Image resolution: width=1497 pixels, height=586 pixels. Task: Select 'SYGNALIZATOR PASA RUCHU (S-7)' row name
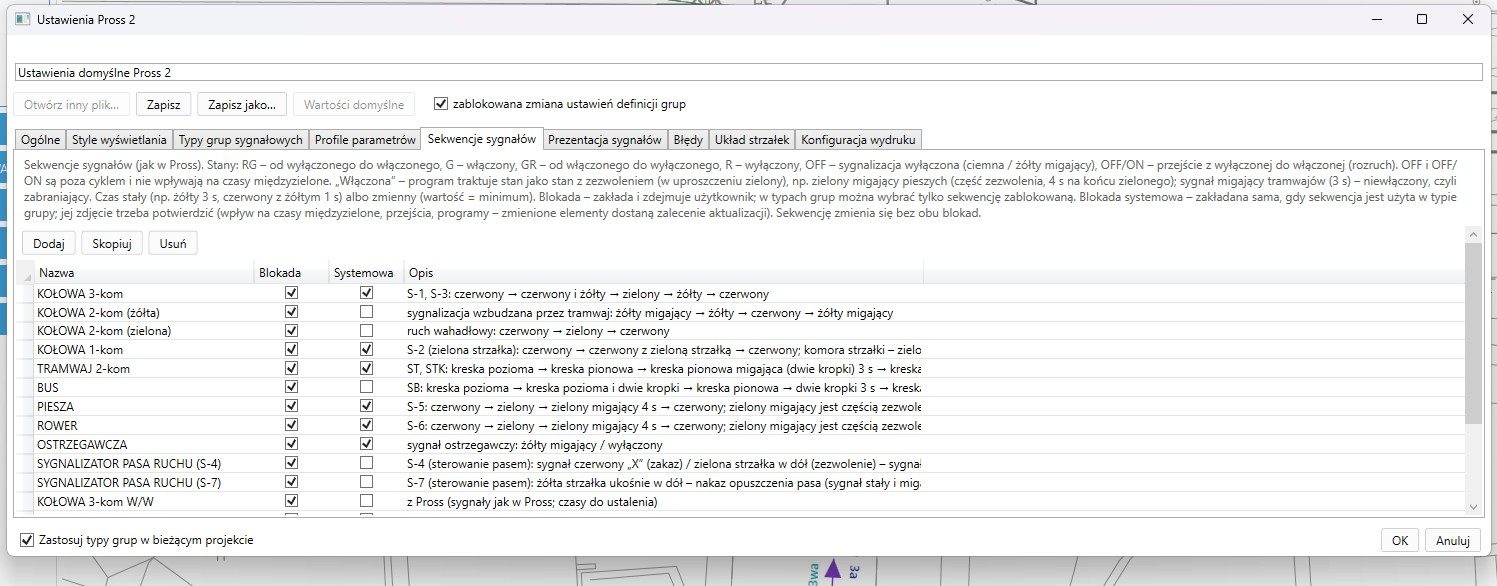129,482
